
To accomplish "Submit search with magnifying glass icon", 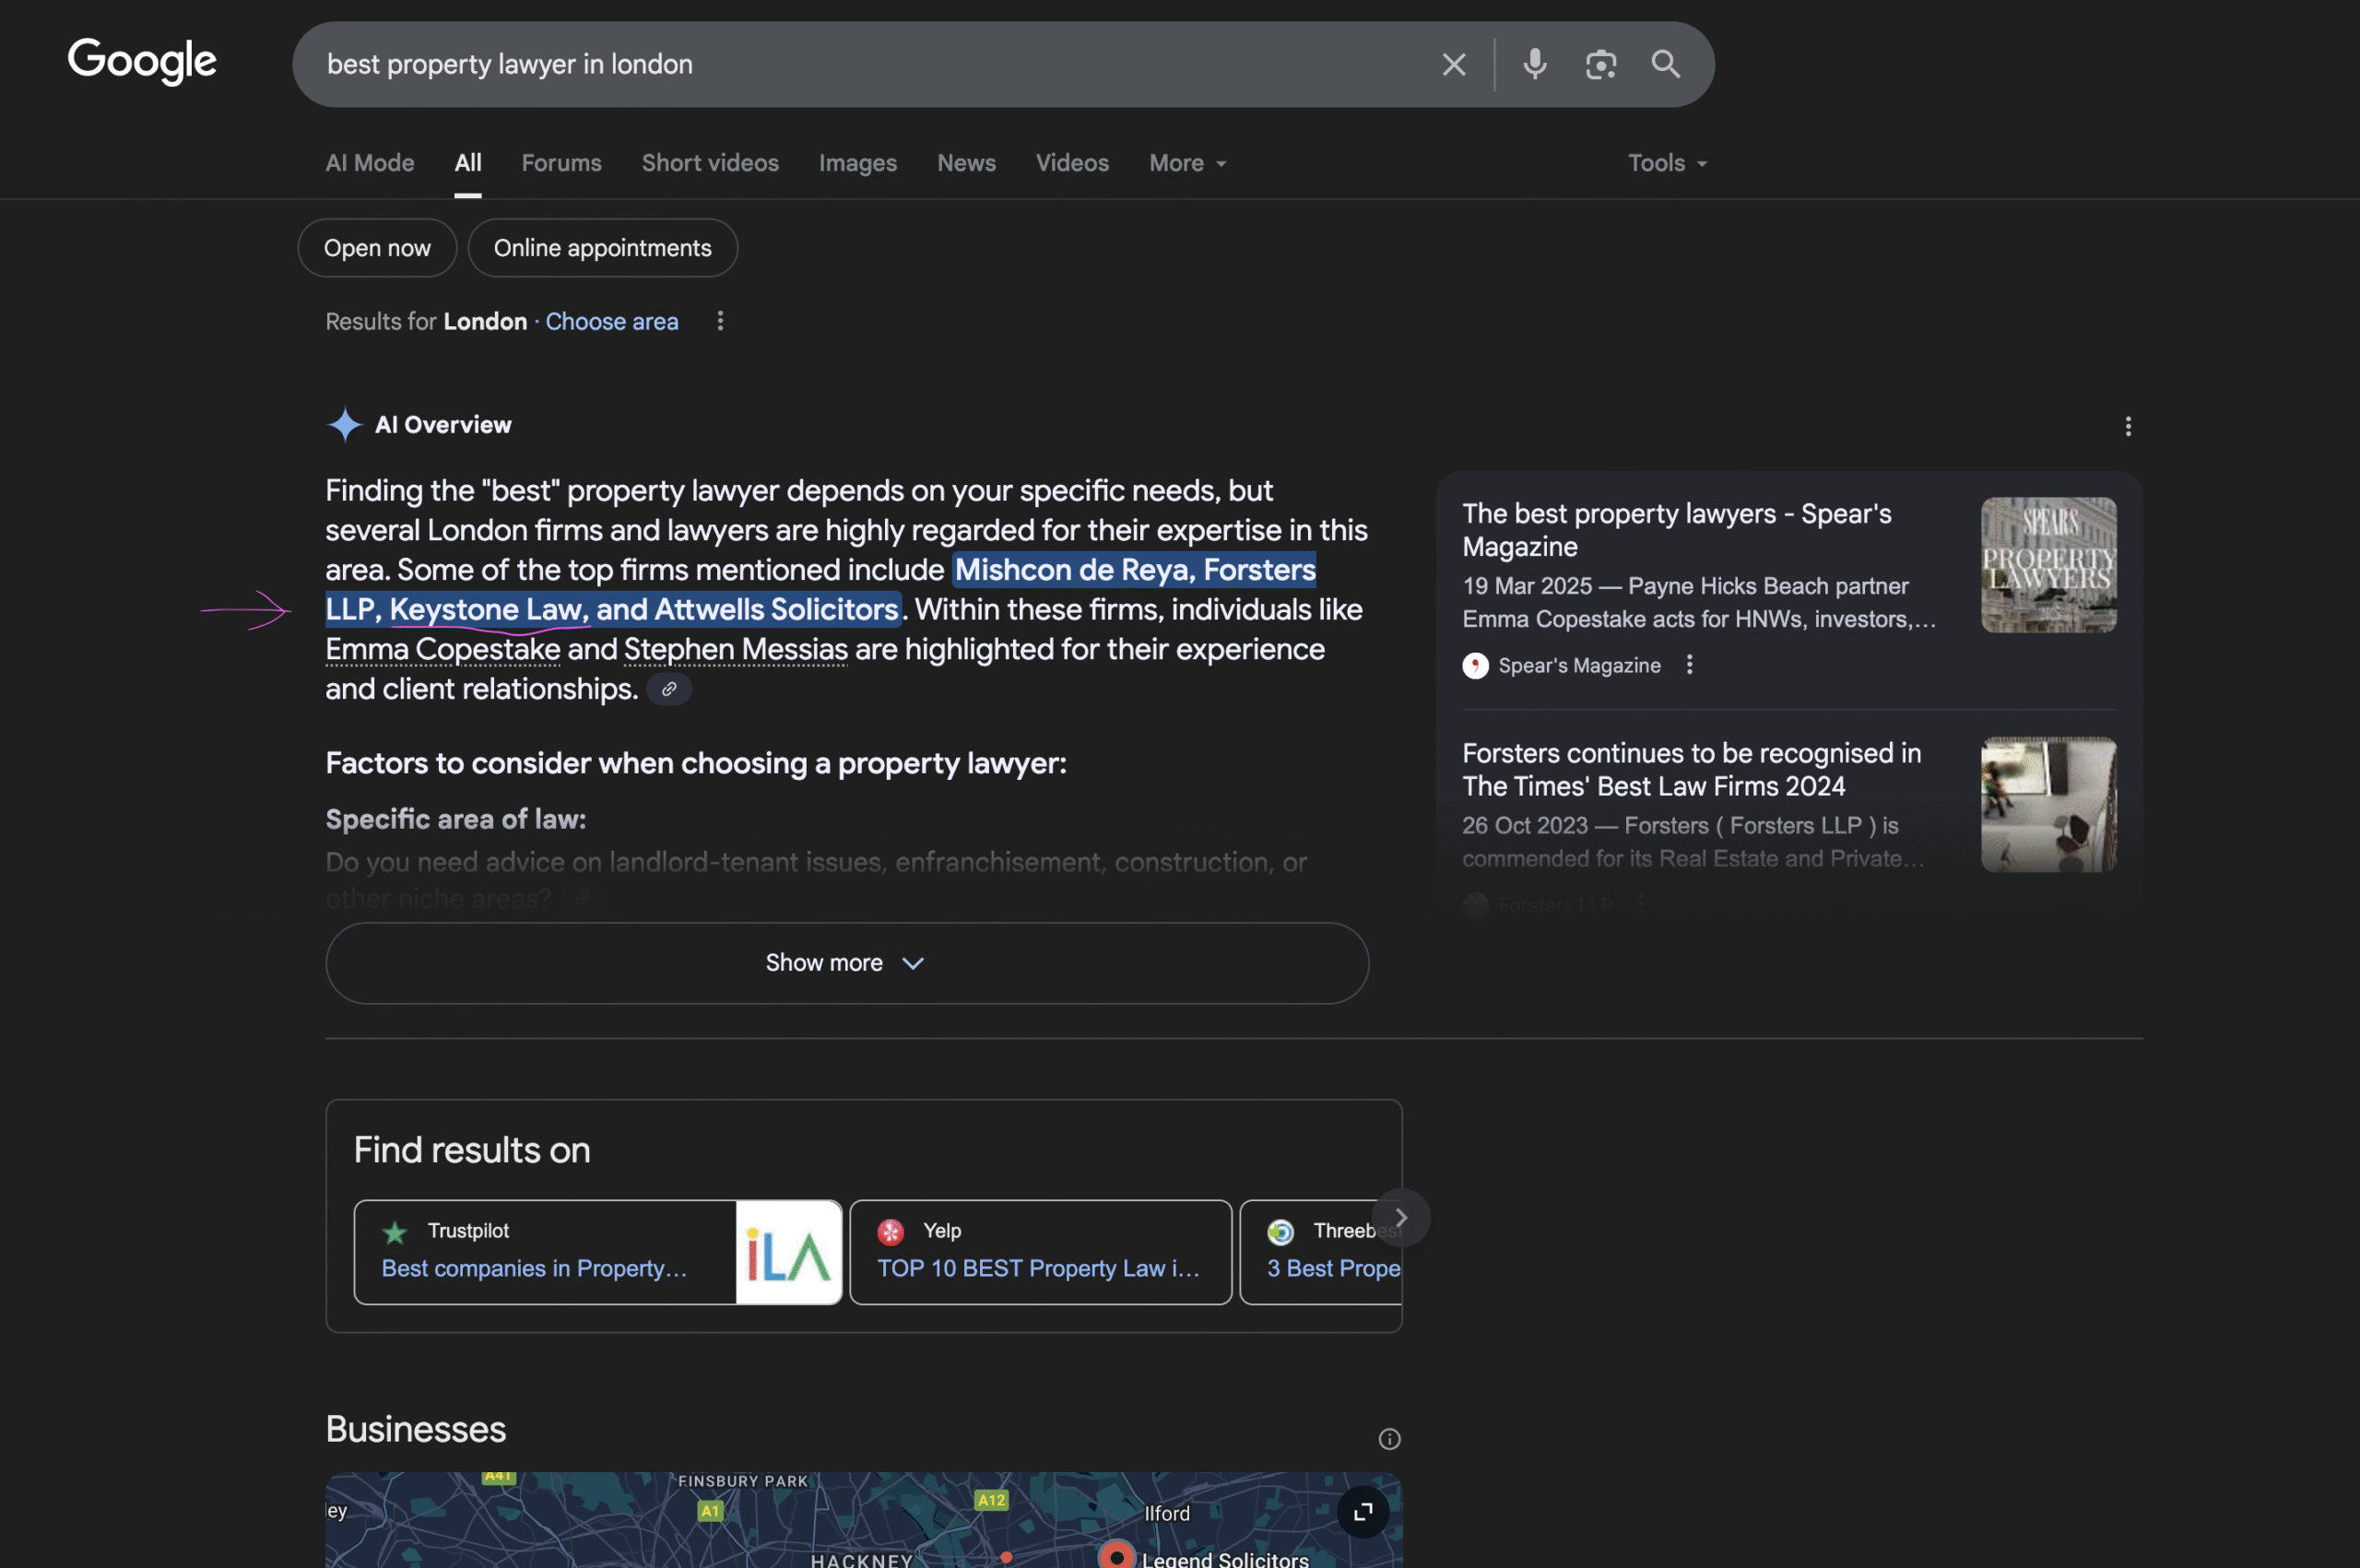I will [x=1665, y=65].
